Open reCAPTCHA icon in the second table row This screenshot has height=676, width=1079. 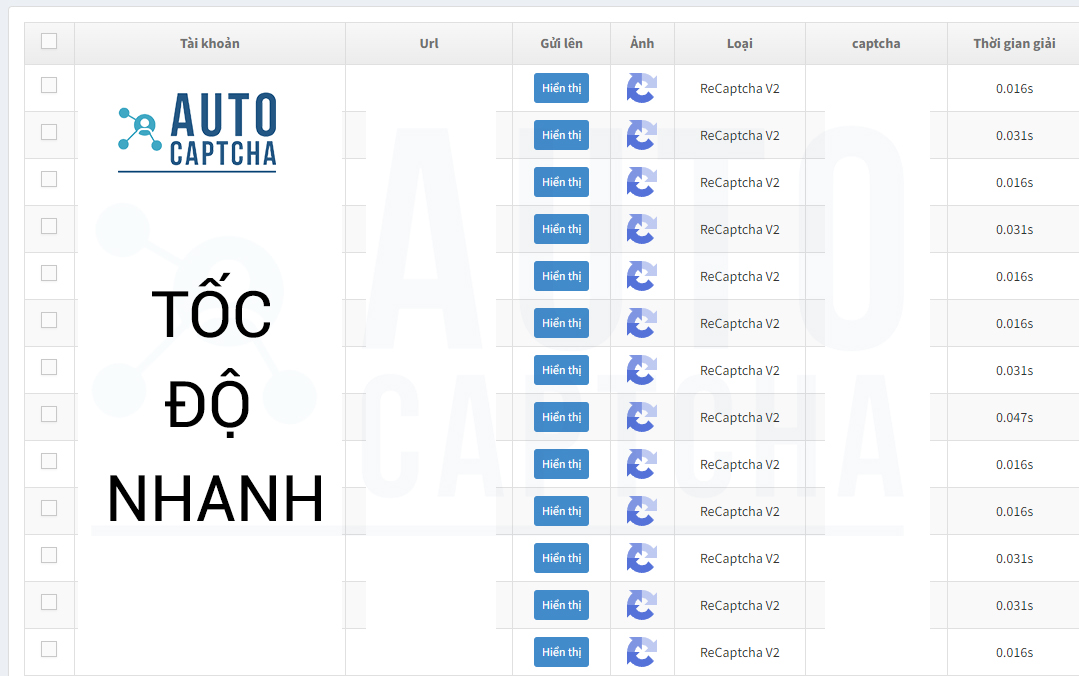[x=642, y=135]
